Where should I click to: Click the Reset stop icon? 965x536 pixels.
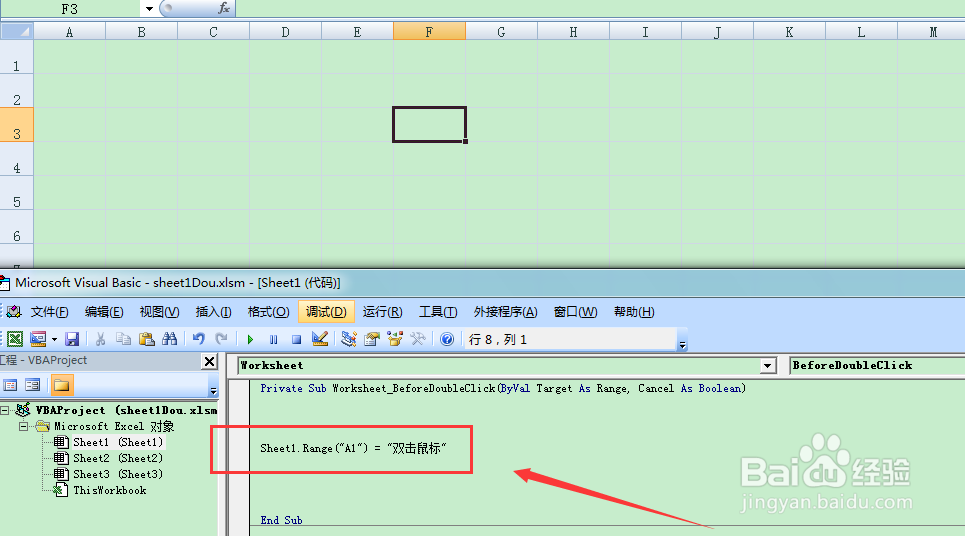296,339
